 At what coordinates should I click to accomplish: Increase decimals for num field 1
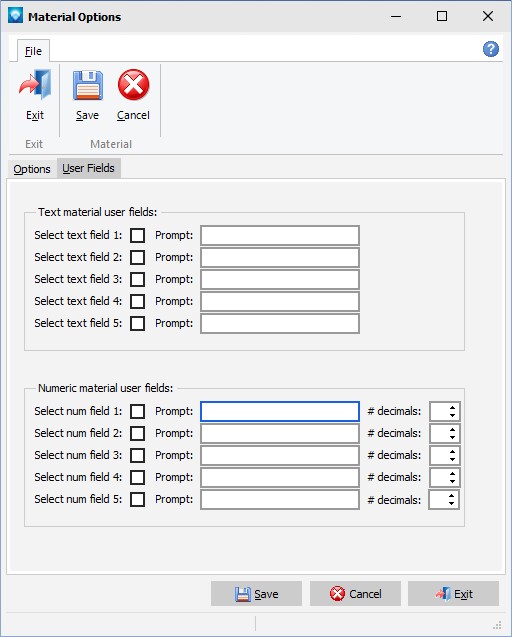452,407
